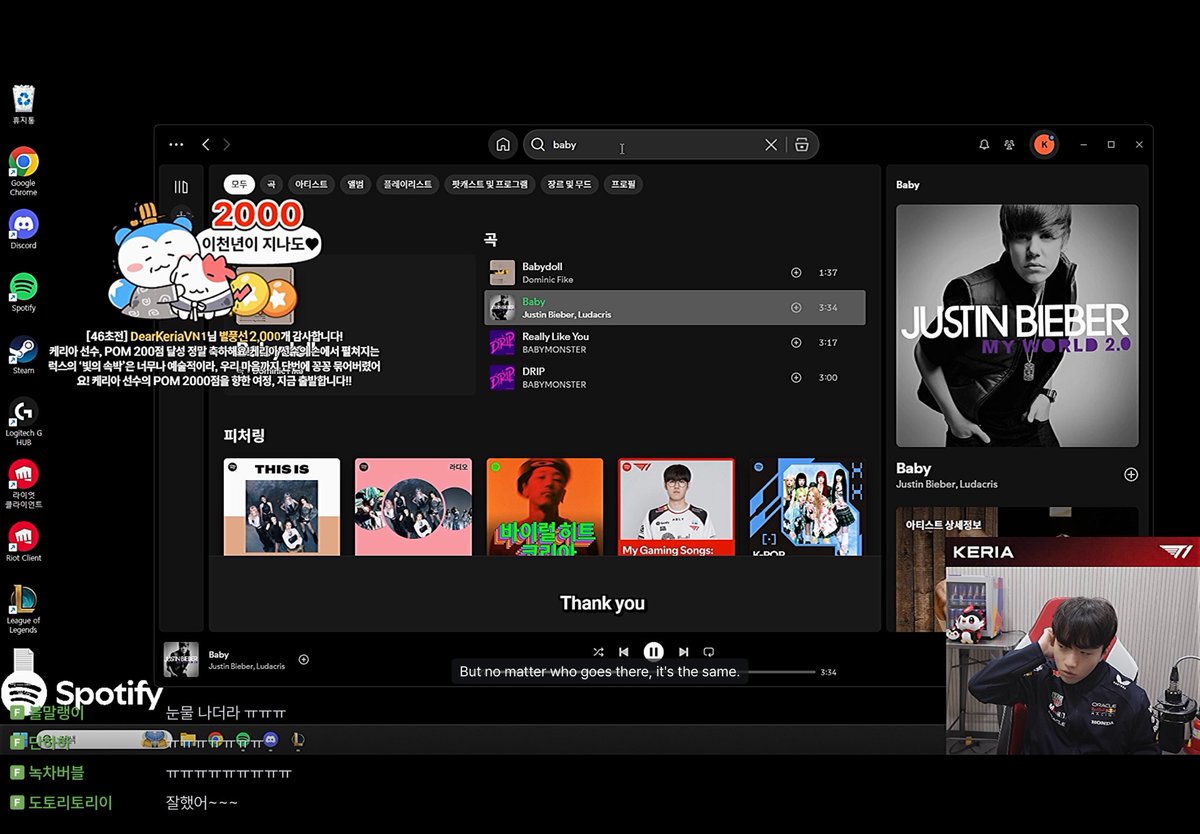The height and width of the screenshot is (834, 1200).
Task: Open the orange 바이럴 히트 playlist card
Action: tap(545, 507)
